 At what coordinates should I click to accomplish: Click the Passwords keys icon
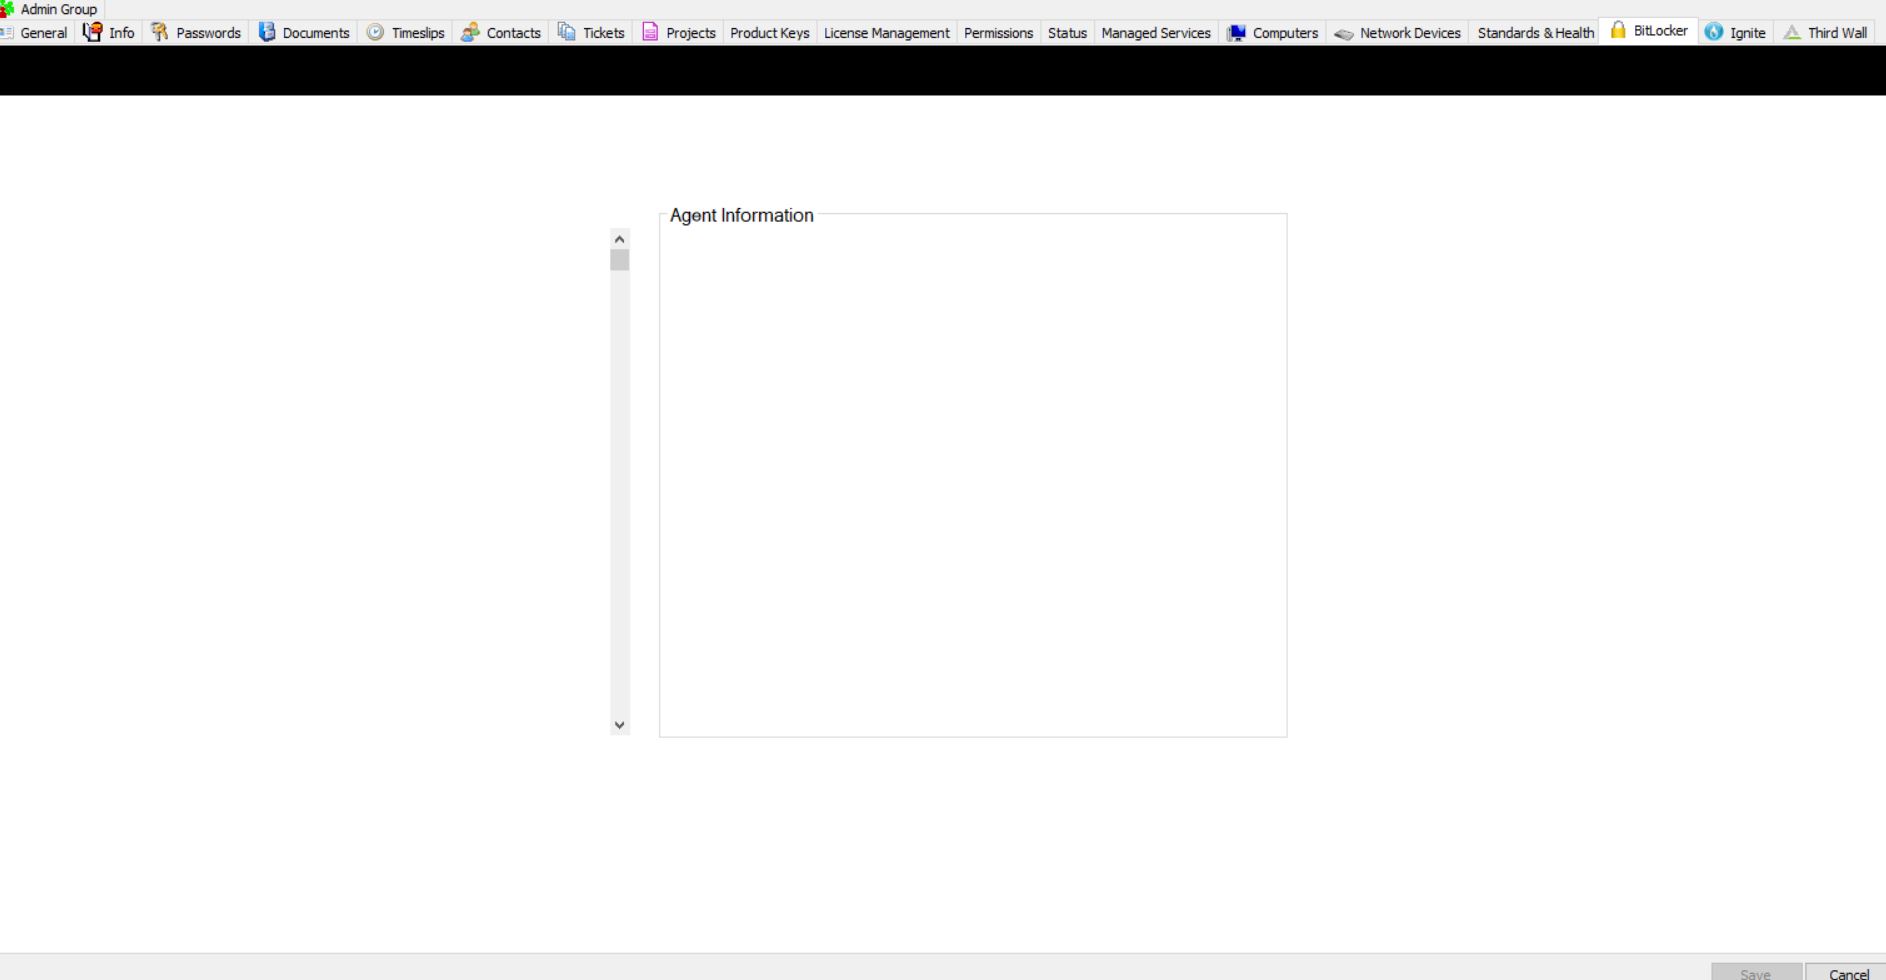[x=159, y=32]
